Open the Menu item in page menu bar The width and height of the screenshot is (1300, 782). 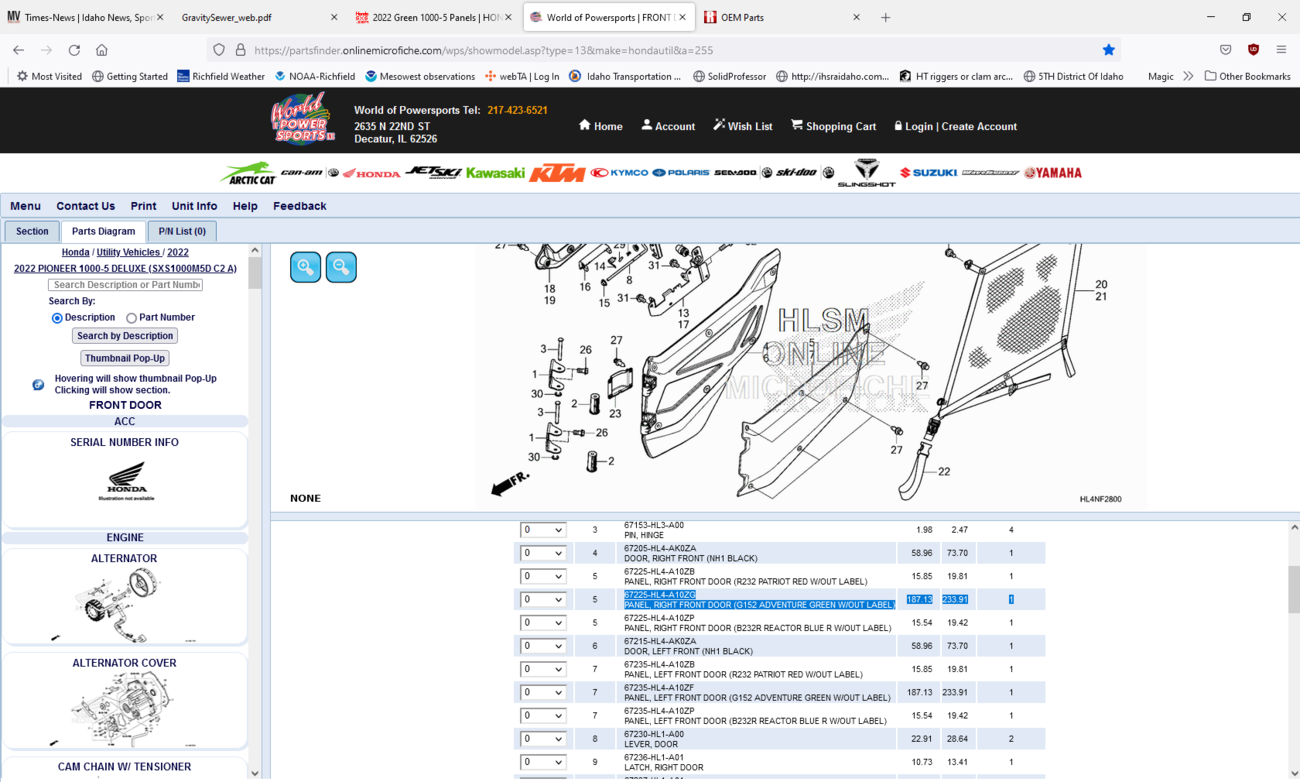(x=25, y=206)
